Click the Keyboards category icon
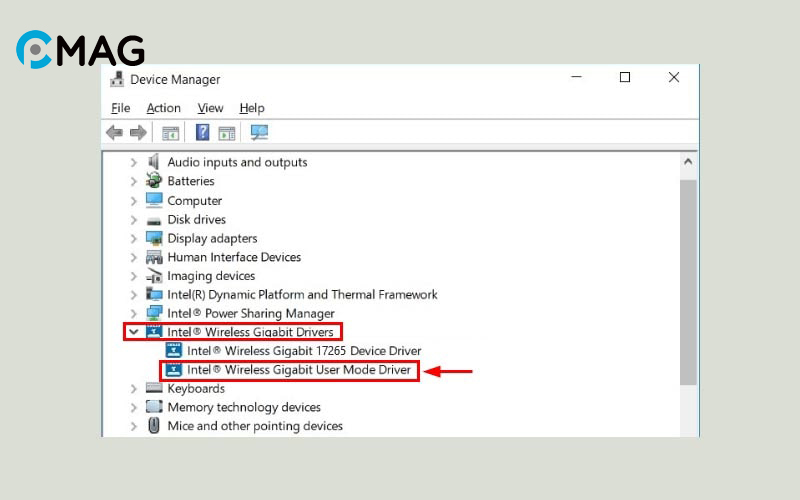This screenshot has height=500, width=800. (154, 388)
